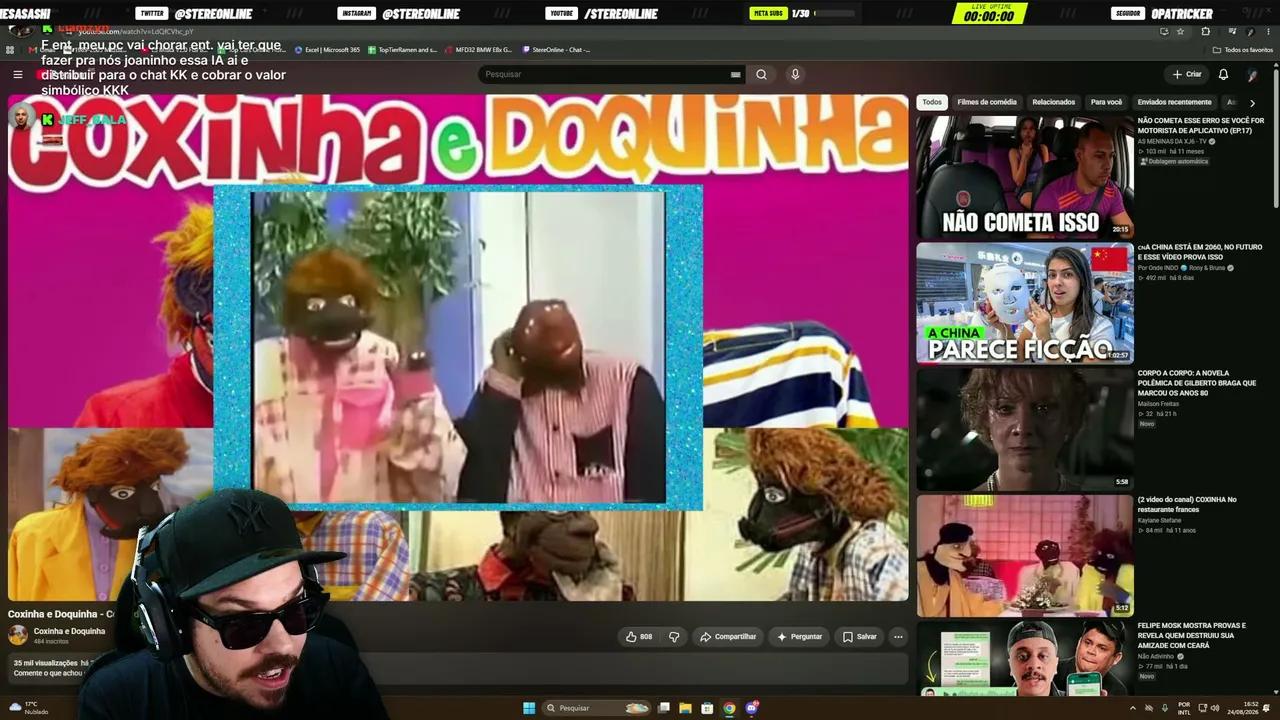Open the Gmail bookmark icon
This screenshot has height=720, width=1280.
(x=33, y=49)
